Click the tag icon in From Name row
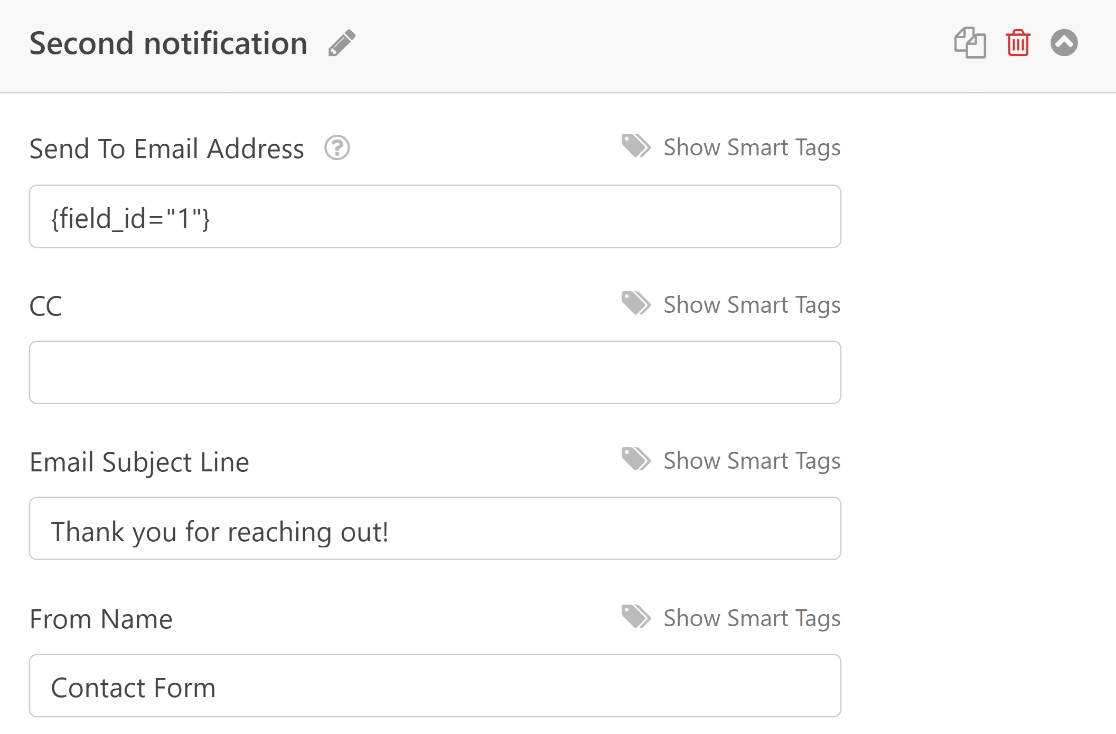Screen dimensions: 1116x734 pos(636,617)
